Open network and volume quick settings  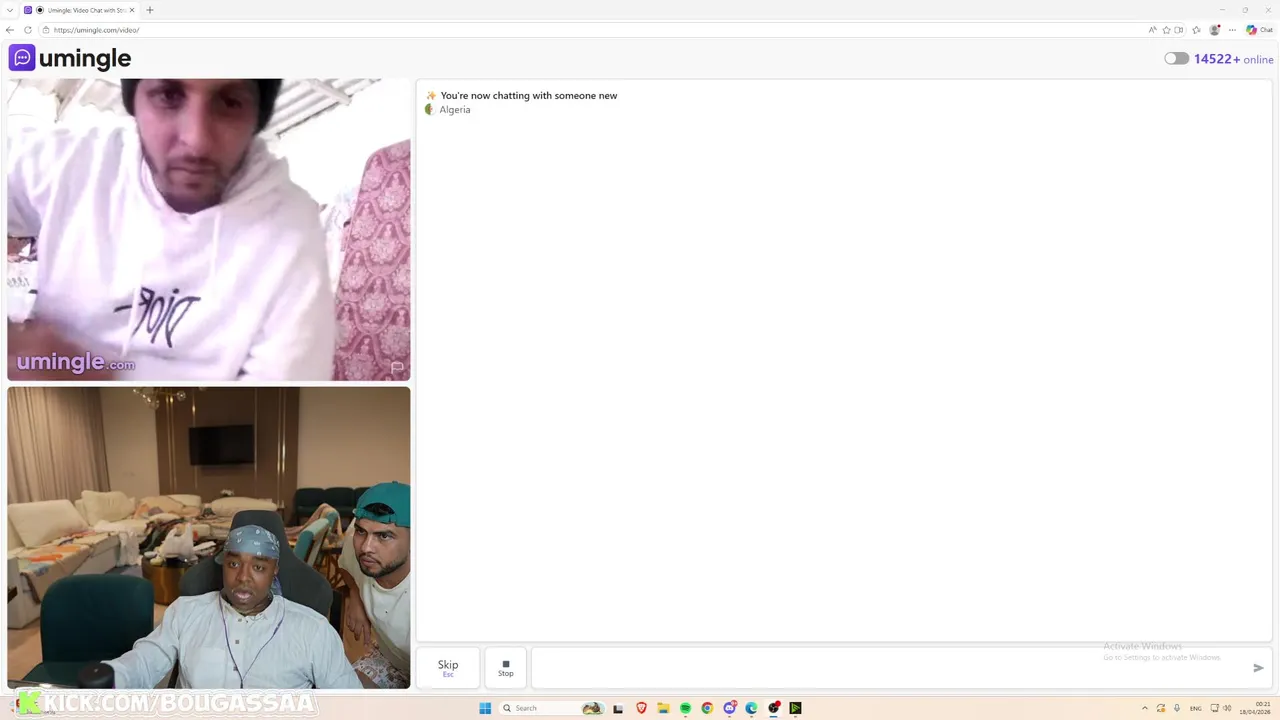point(1222,708)
